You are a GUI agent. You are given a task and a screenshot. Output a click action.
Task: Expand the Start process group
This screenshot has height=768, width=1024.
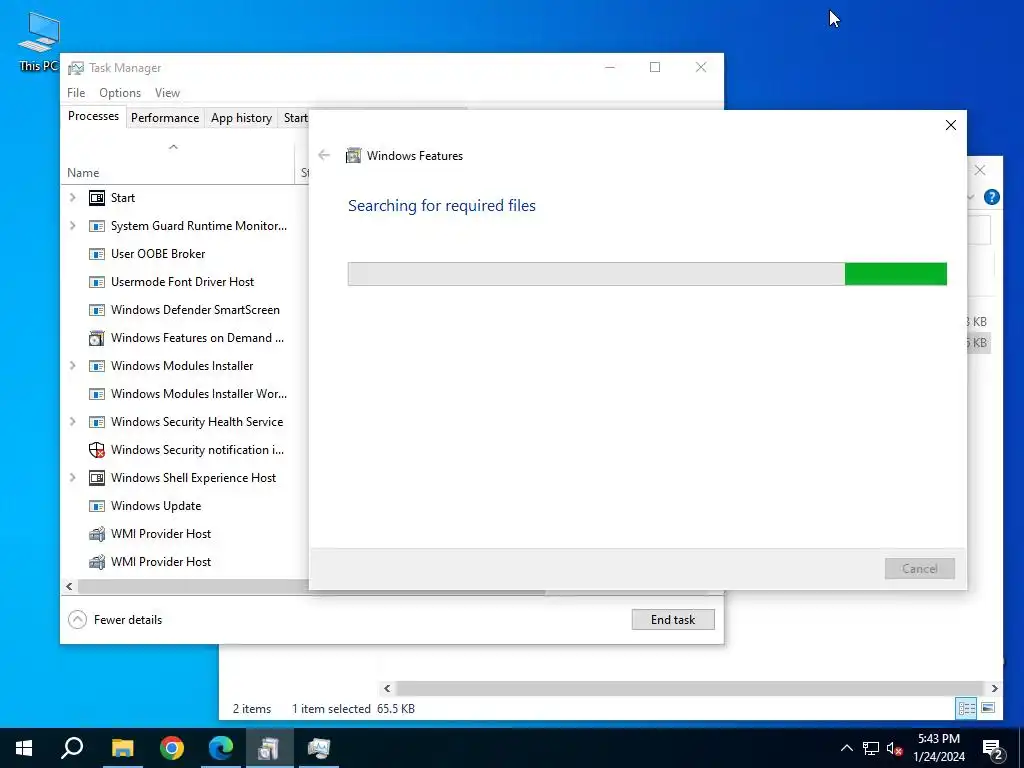(x=72, y=198)
